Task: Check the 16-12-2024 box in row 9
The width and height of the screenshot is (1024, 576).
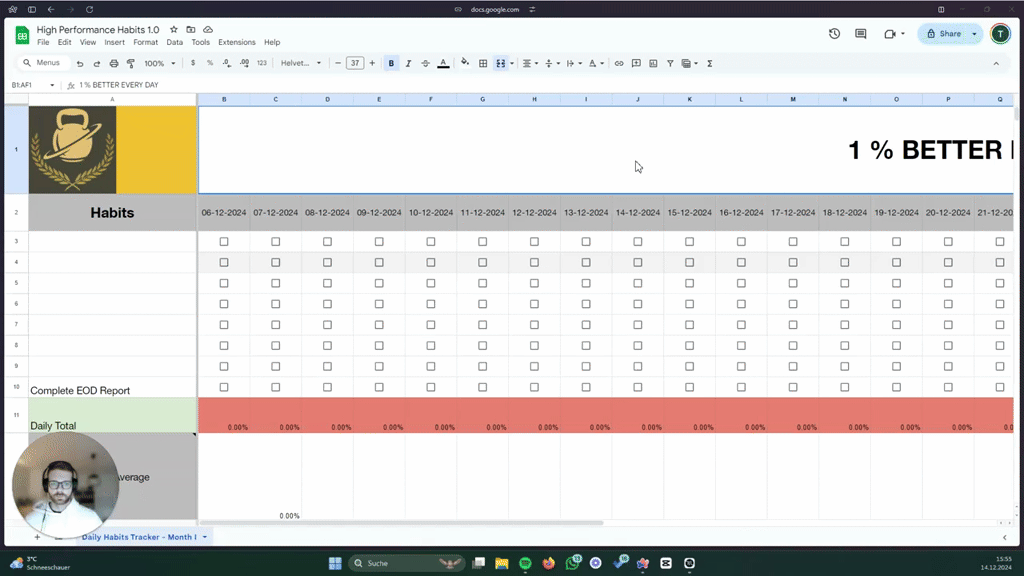Action: [x=741, y=366]
